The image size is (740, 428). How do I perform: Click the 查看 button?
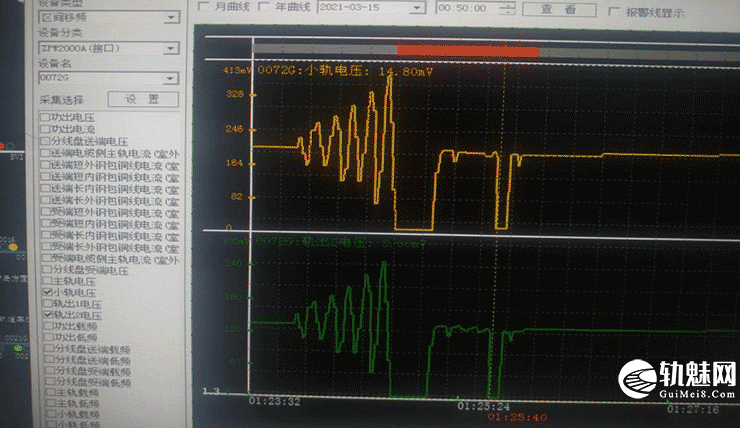point(559,9)
